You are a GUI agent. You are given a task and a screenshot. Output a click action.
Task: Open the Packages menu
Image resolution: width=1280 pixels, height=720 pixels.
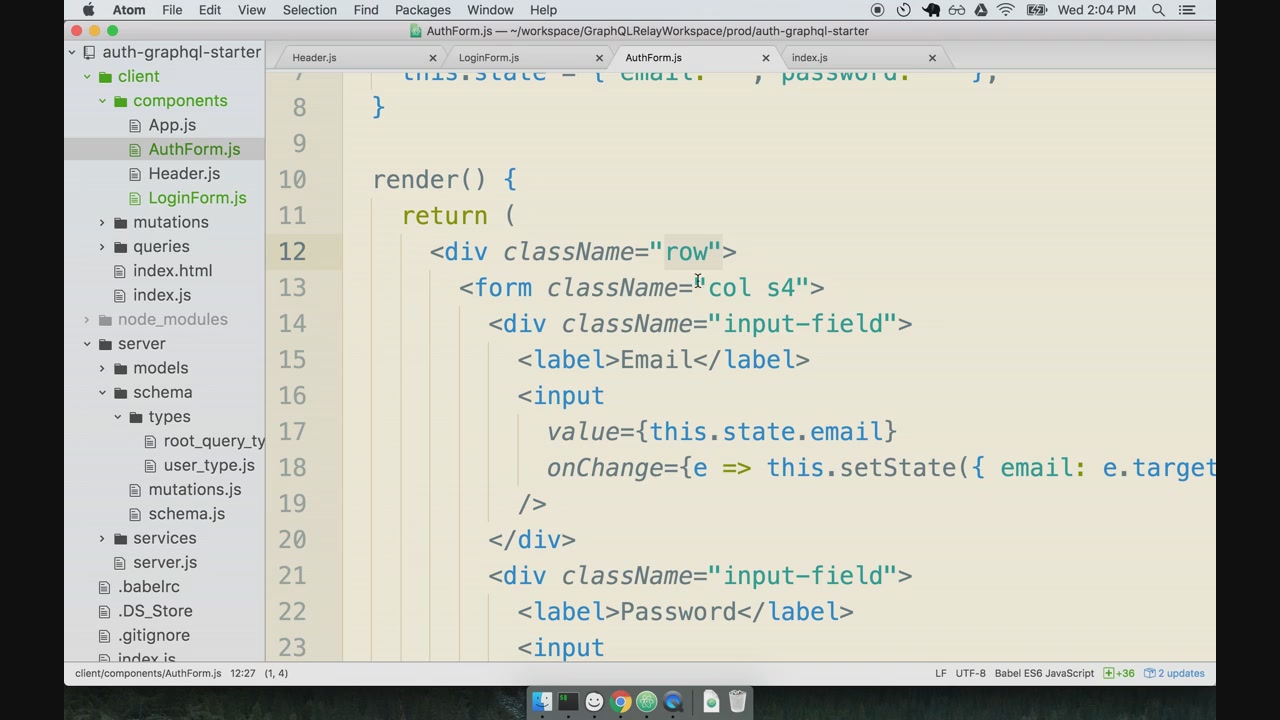pos(423,10)
